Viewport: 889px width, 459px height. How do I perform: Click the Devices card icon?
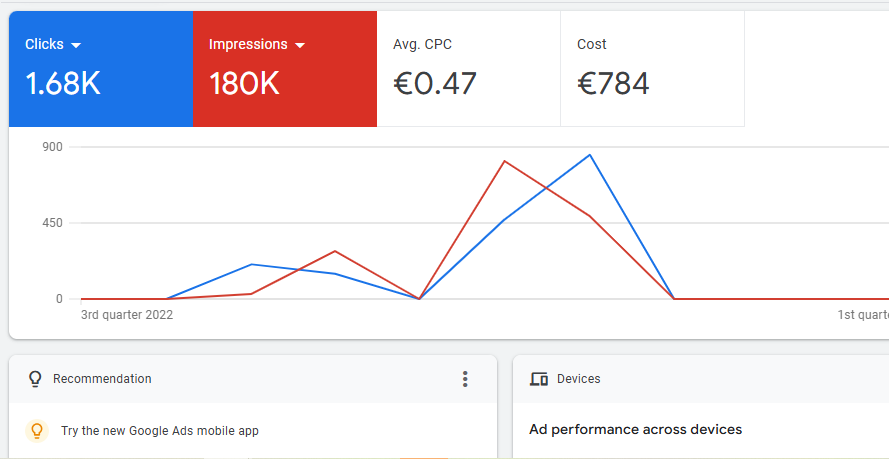coord(539,379)
